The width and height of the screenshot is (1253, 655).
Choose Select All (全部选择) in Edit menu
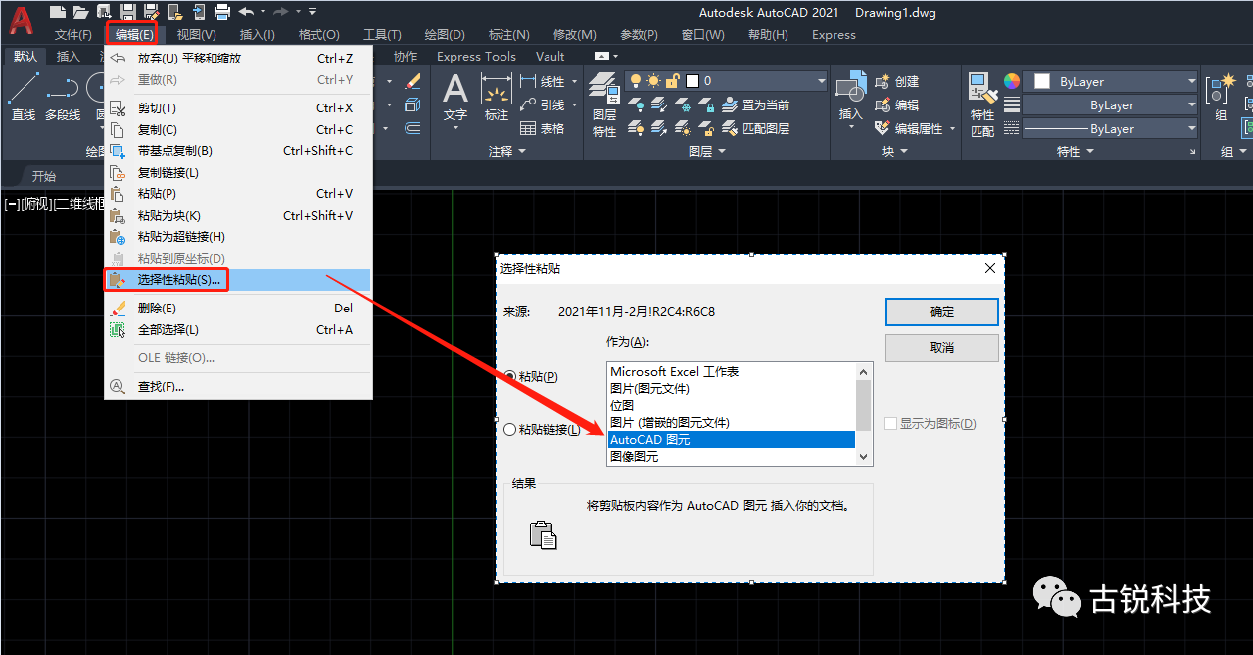(238, 330)
